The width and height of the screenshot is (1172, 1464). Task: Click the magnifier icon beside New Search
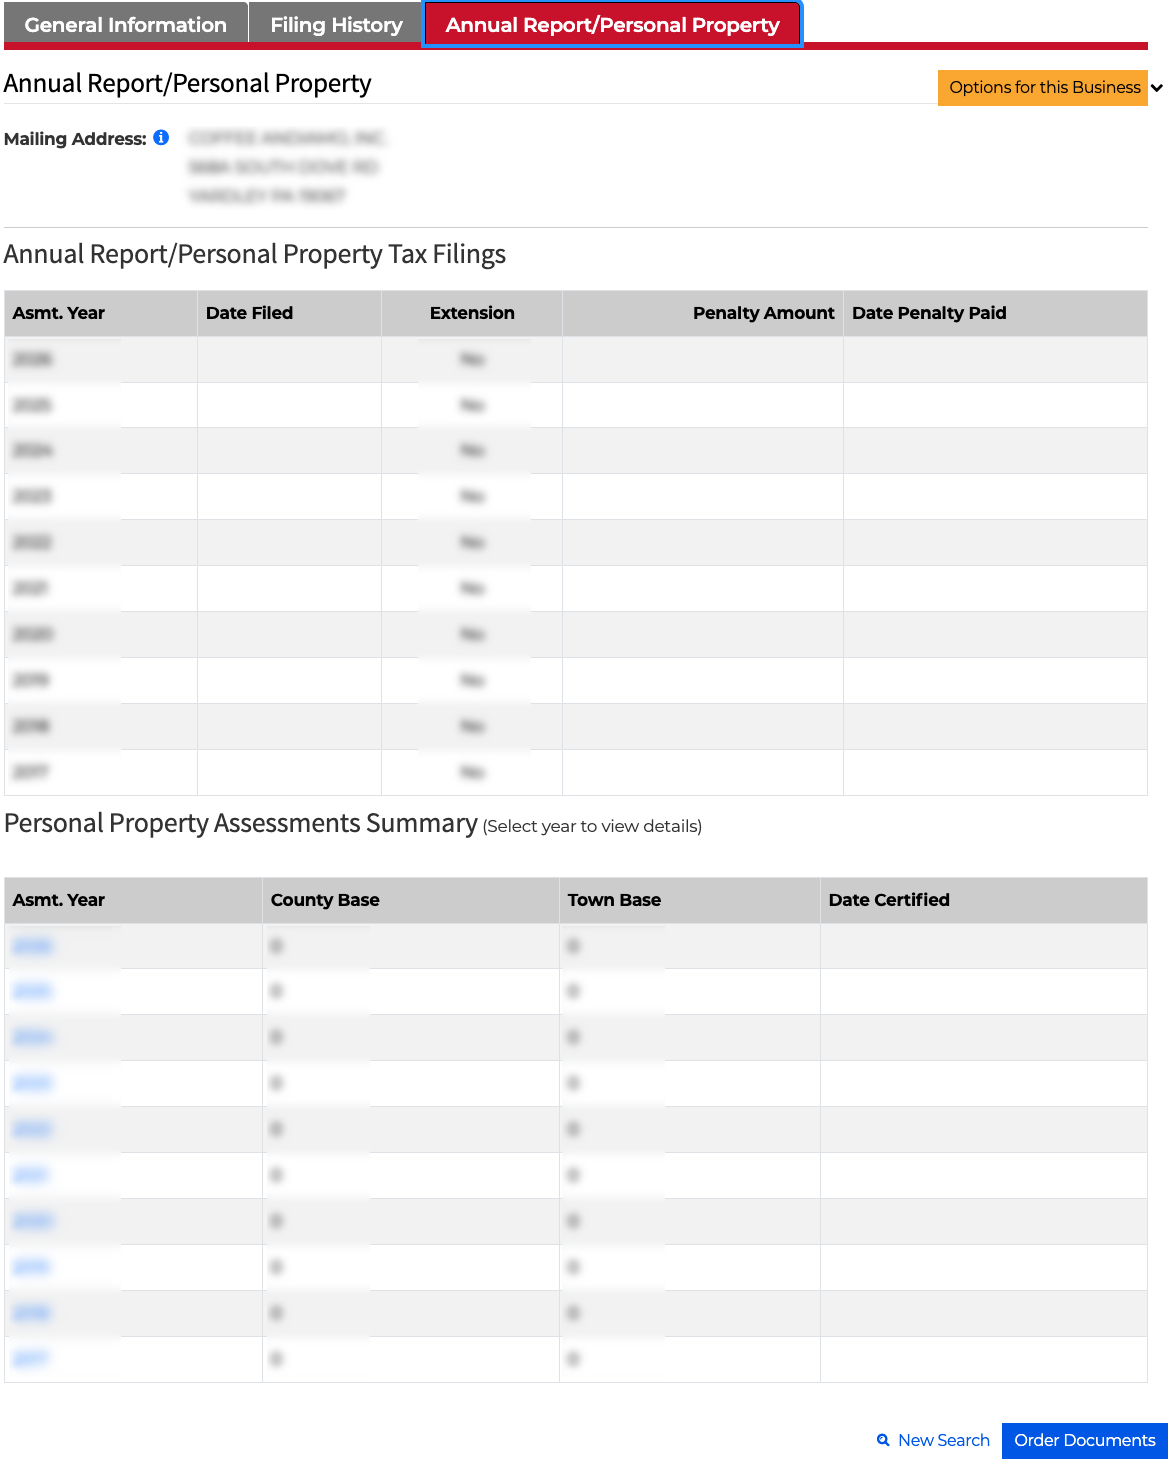[883, 1440]
